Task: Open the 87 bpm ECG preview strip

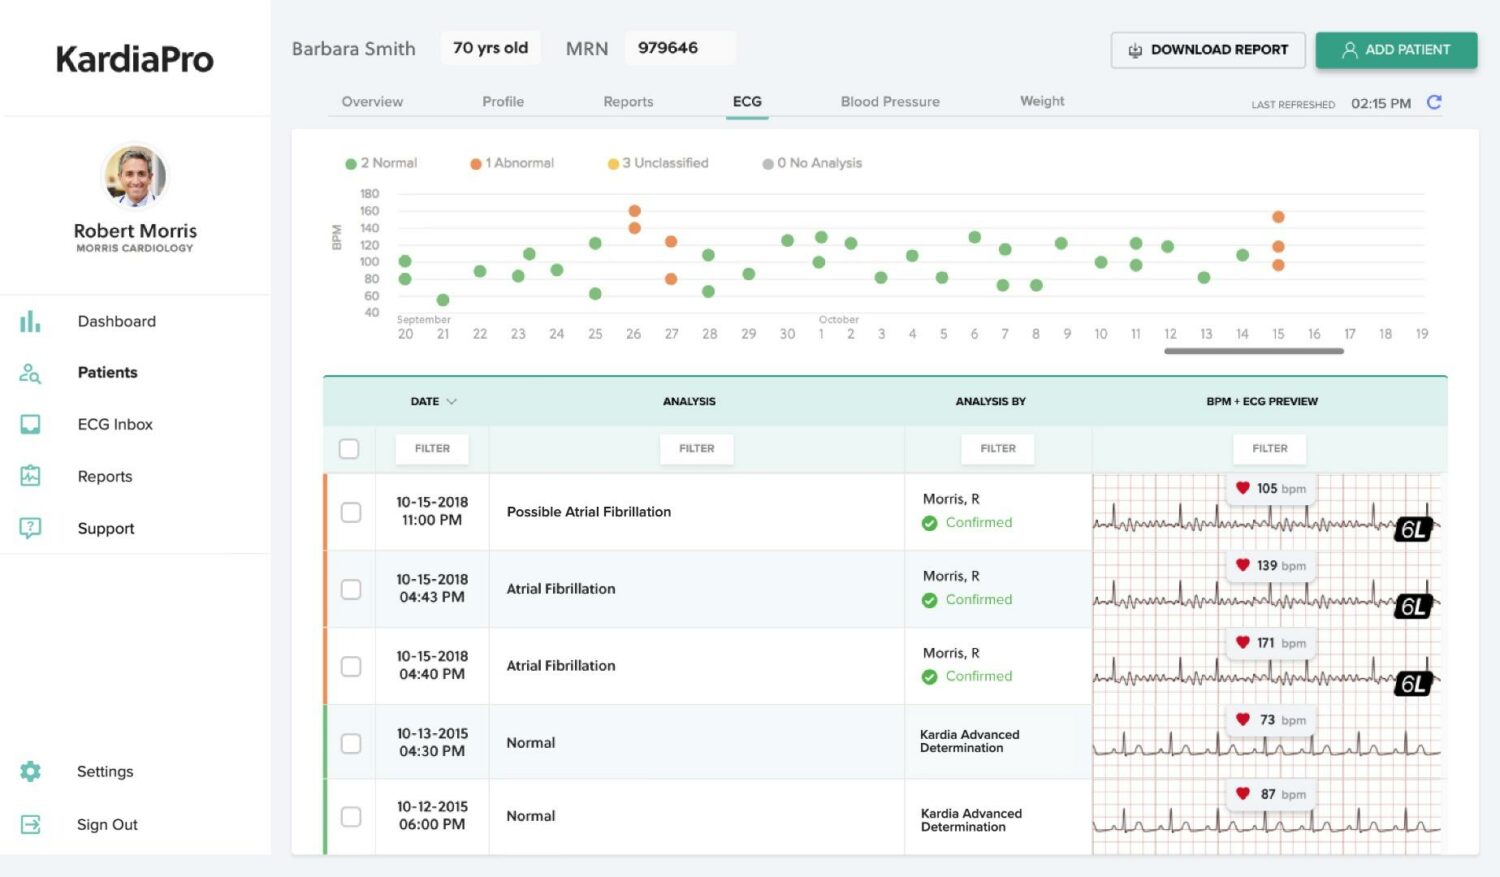Action: tap(1266, 817)
